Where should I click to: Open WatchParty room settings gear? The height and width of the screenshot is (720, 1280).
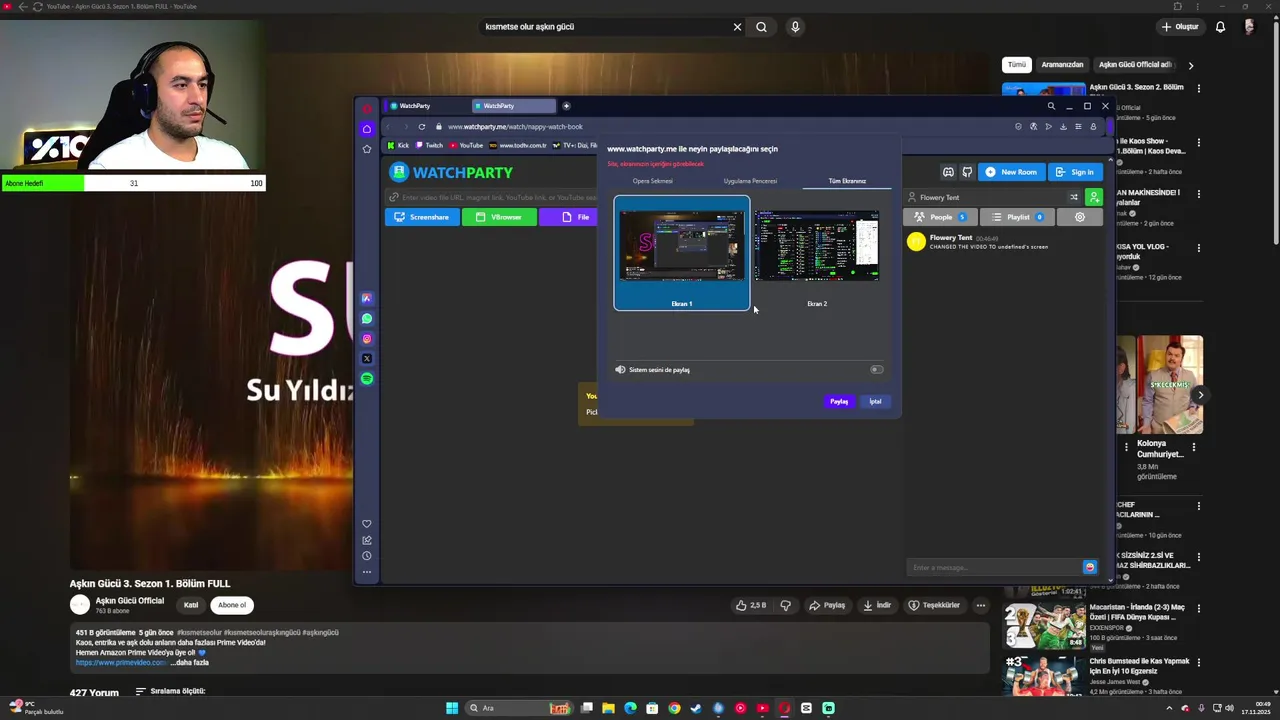pos(1079,217)
